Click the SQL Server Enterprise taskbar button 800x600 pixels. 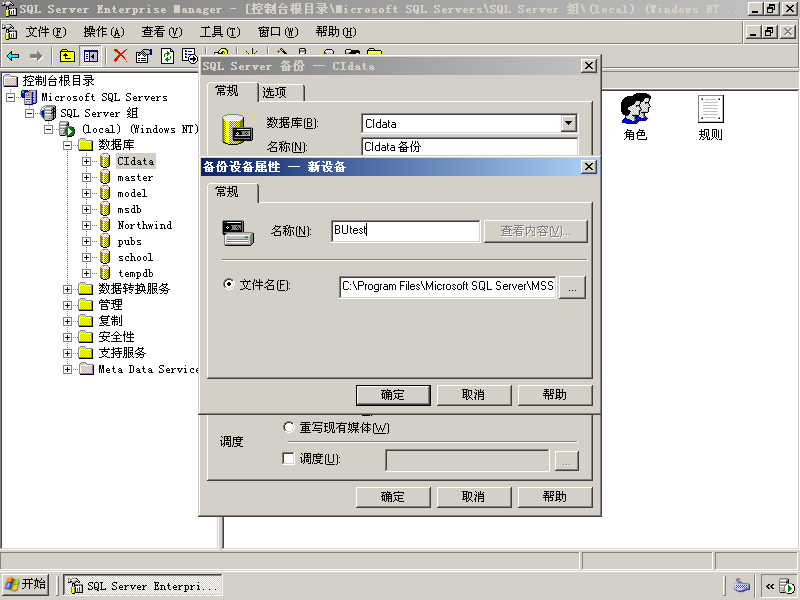coord(143,585)
